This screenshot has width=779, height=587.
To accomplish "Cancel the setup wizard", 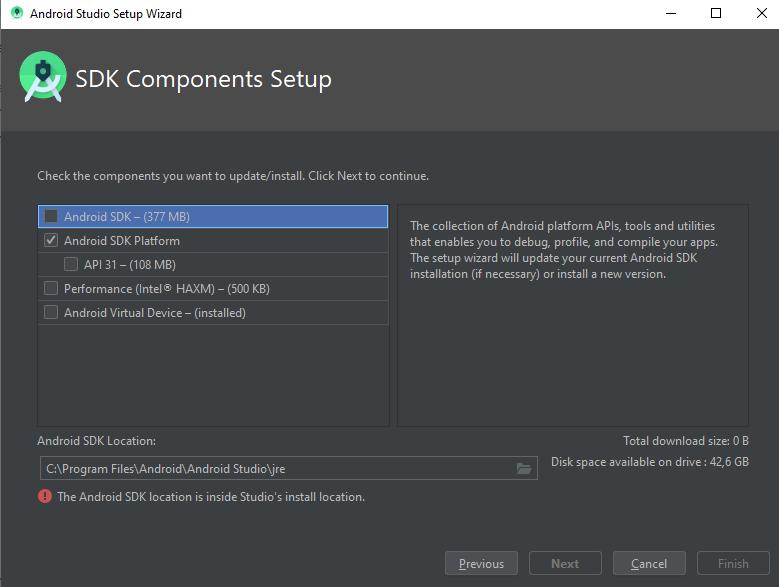I will (649, 563).
